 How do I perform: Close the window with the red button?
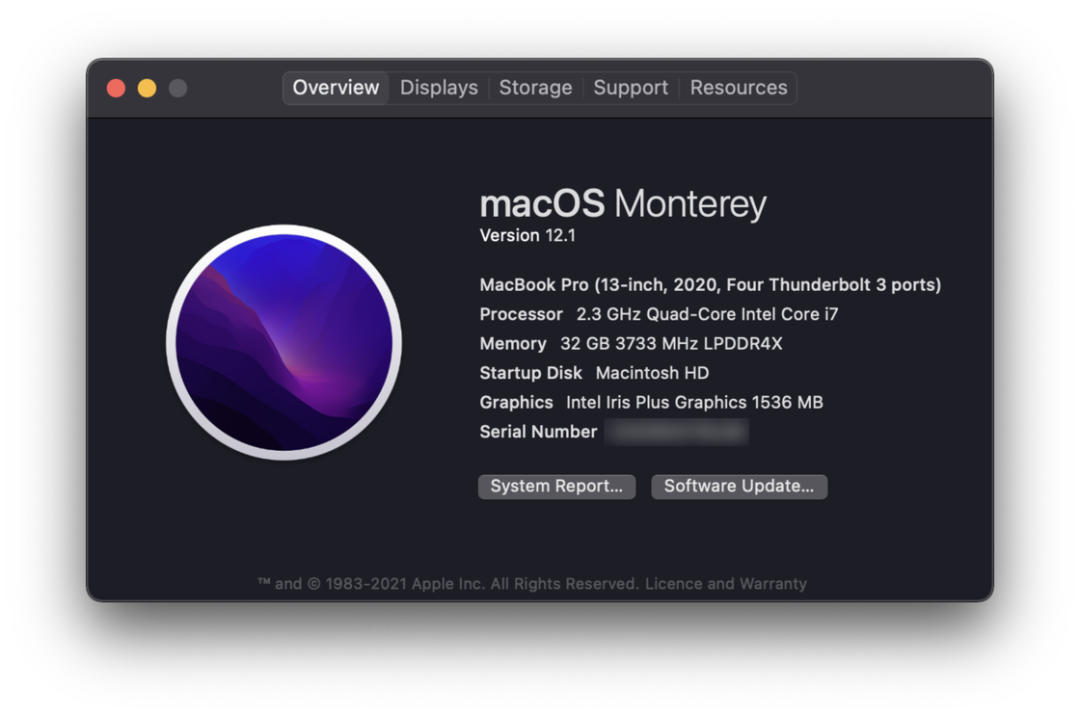(116, 88)
